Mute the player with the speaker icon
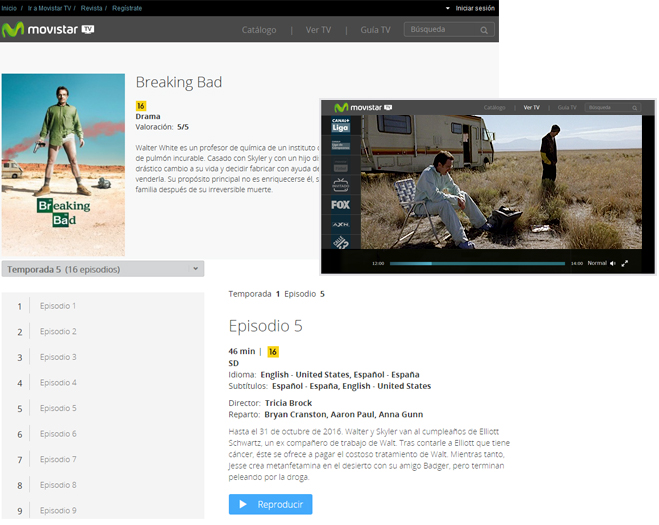This screenshot has height=525, width=659. pos(613,264)
